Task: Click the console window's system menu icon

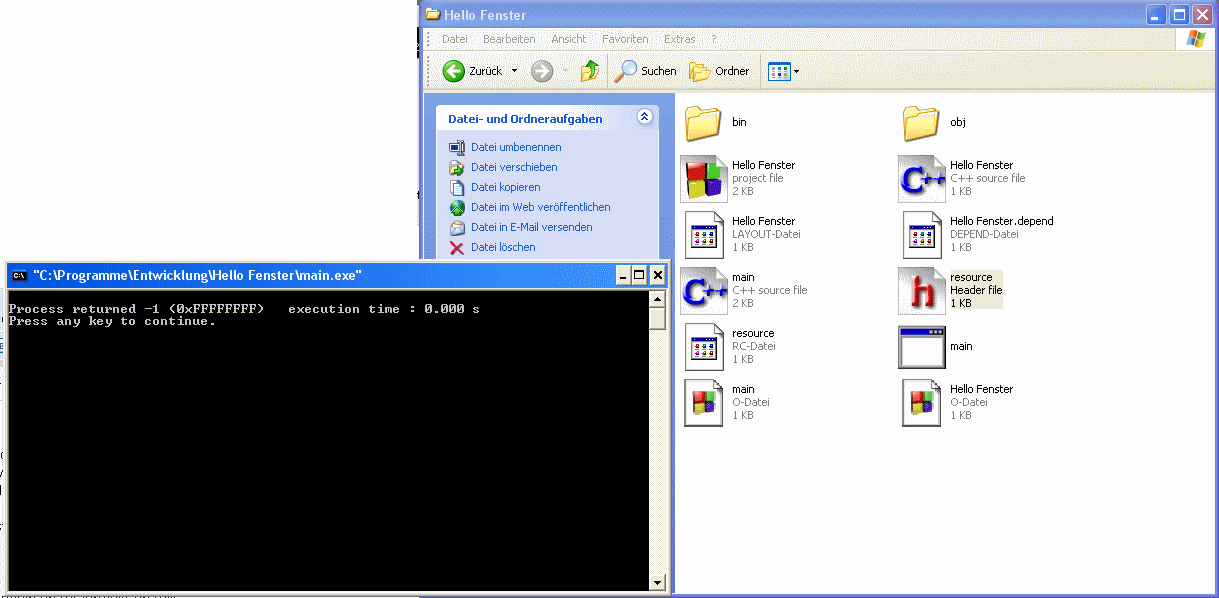Action: click(19, 275)
